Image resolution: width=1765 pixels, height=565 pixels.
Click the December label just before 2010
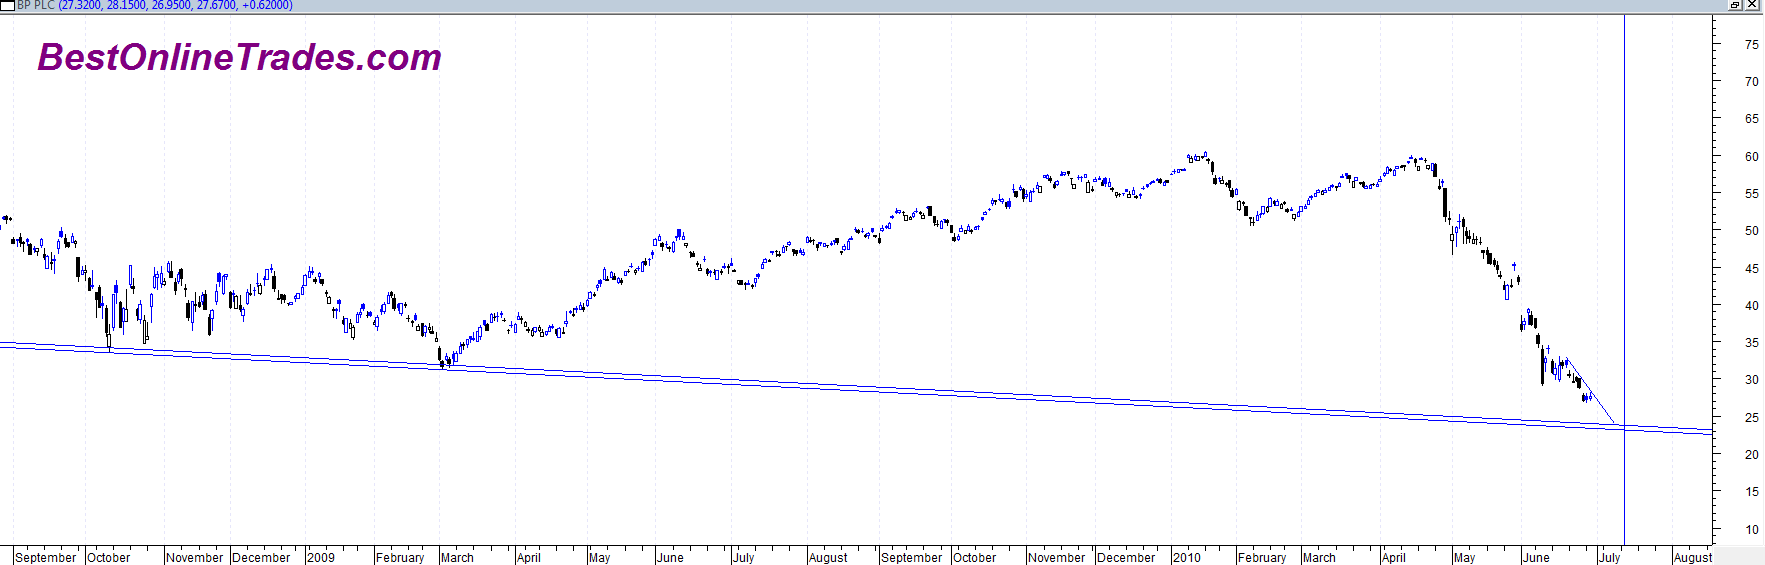tap(1126, 558)
